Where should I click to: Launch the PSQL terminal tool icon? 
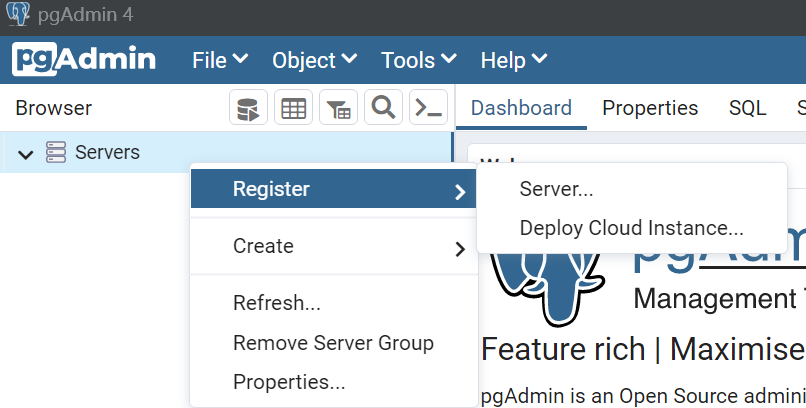point(428,108)
